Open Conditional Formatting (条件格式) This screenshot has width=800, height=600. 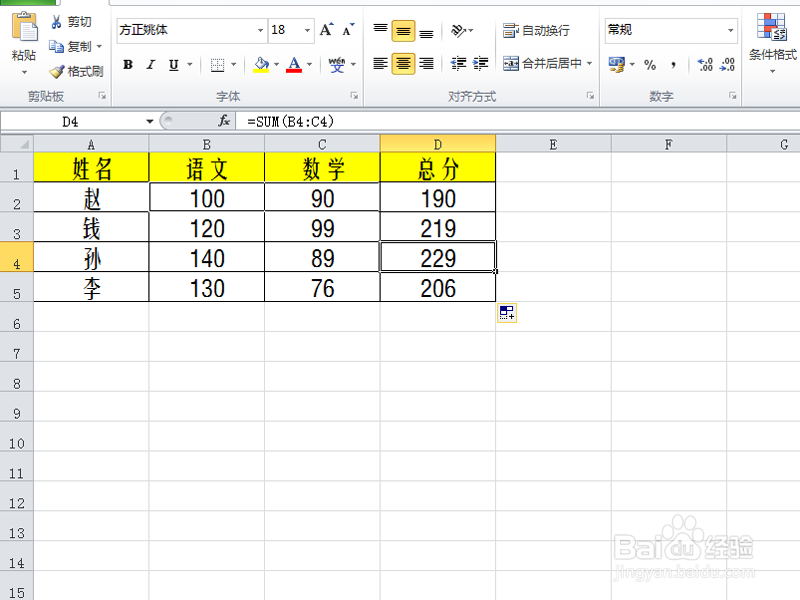tap(772, 42)
